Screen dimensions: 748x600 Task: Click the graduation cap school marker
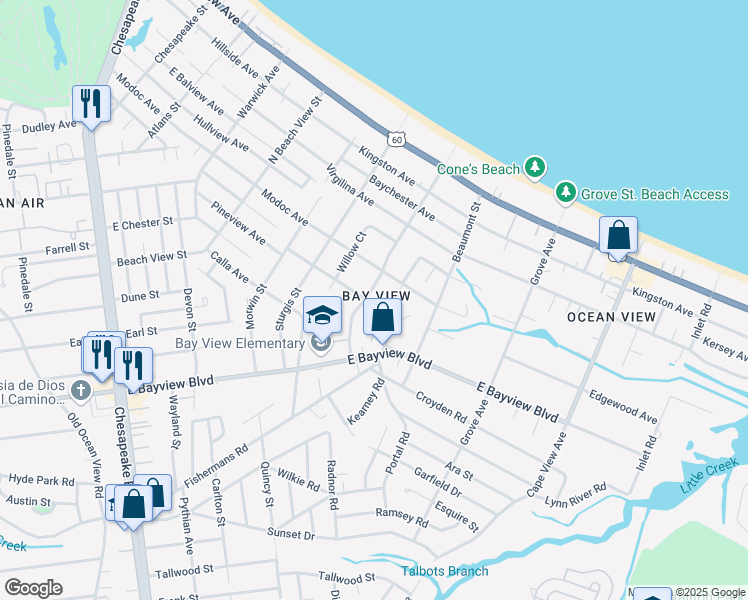tap(322, 316)
